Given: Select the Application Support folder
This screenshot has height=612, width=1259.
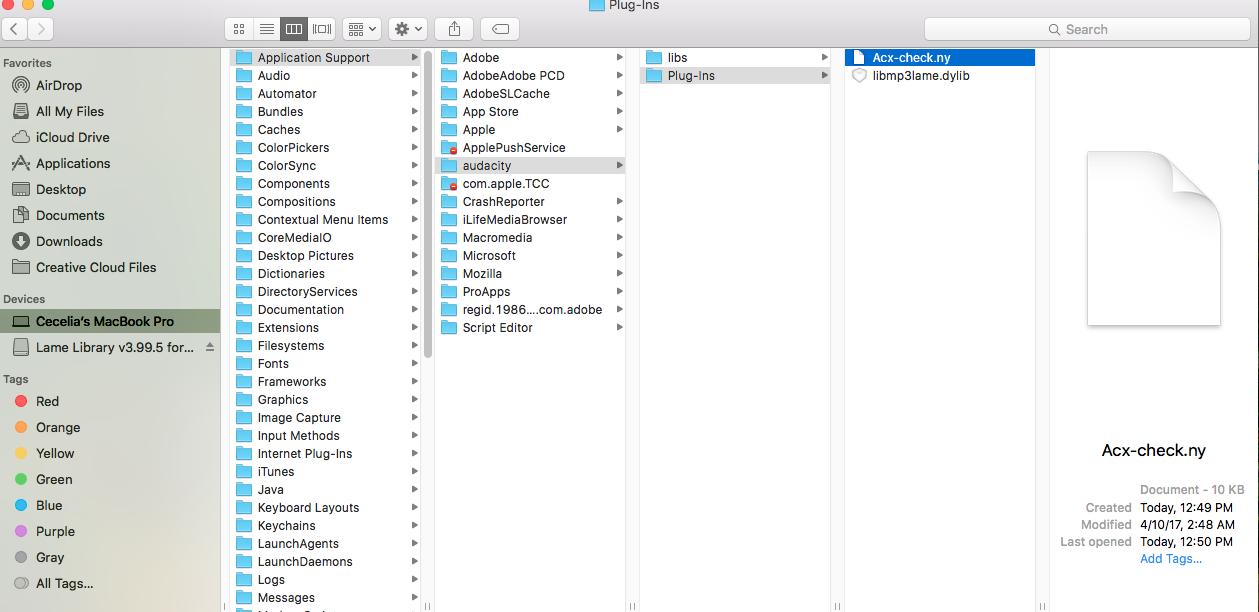Looking at the screenshot, I should [325, 57].
